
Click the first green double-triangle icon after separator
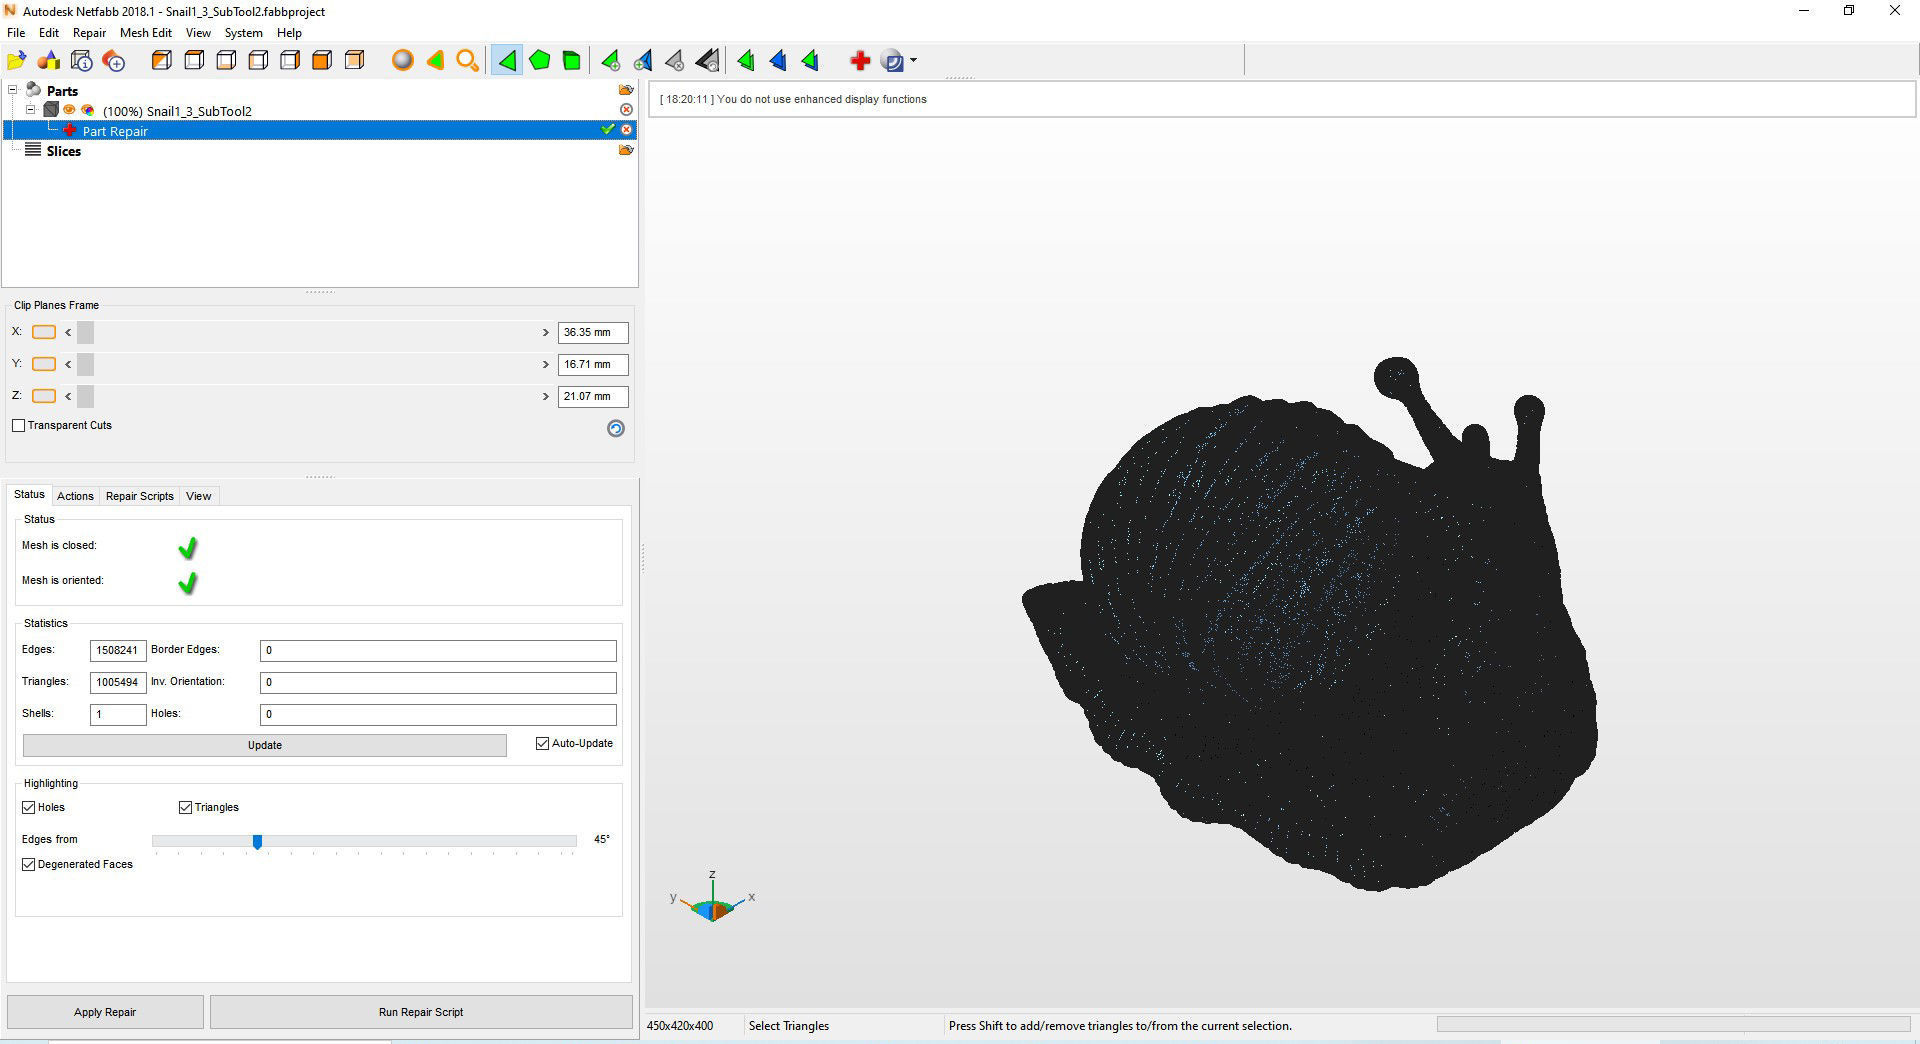(746, 61)
